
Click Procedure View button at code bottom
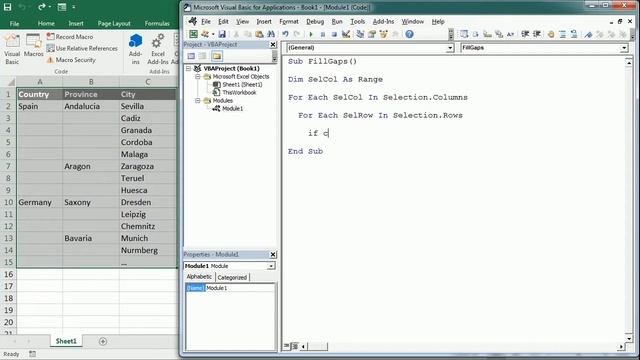(287, 347)
